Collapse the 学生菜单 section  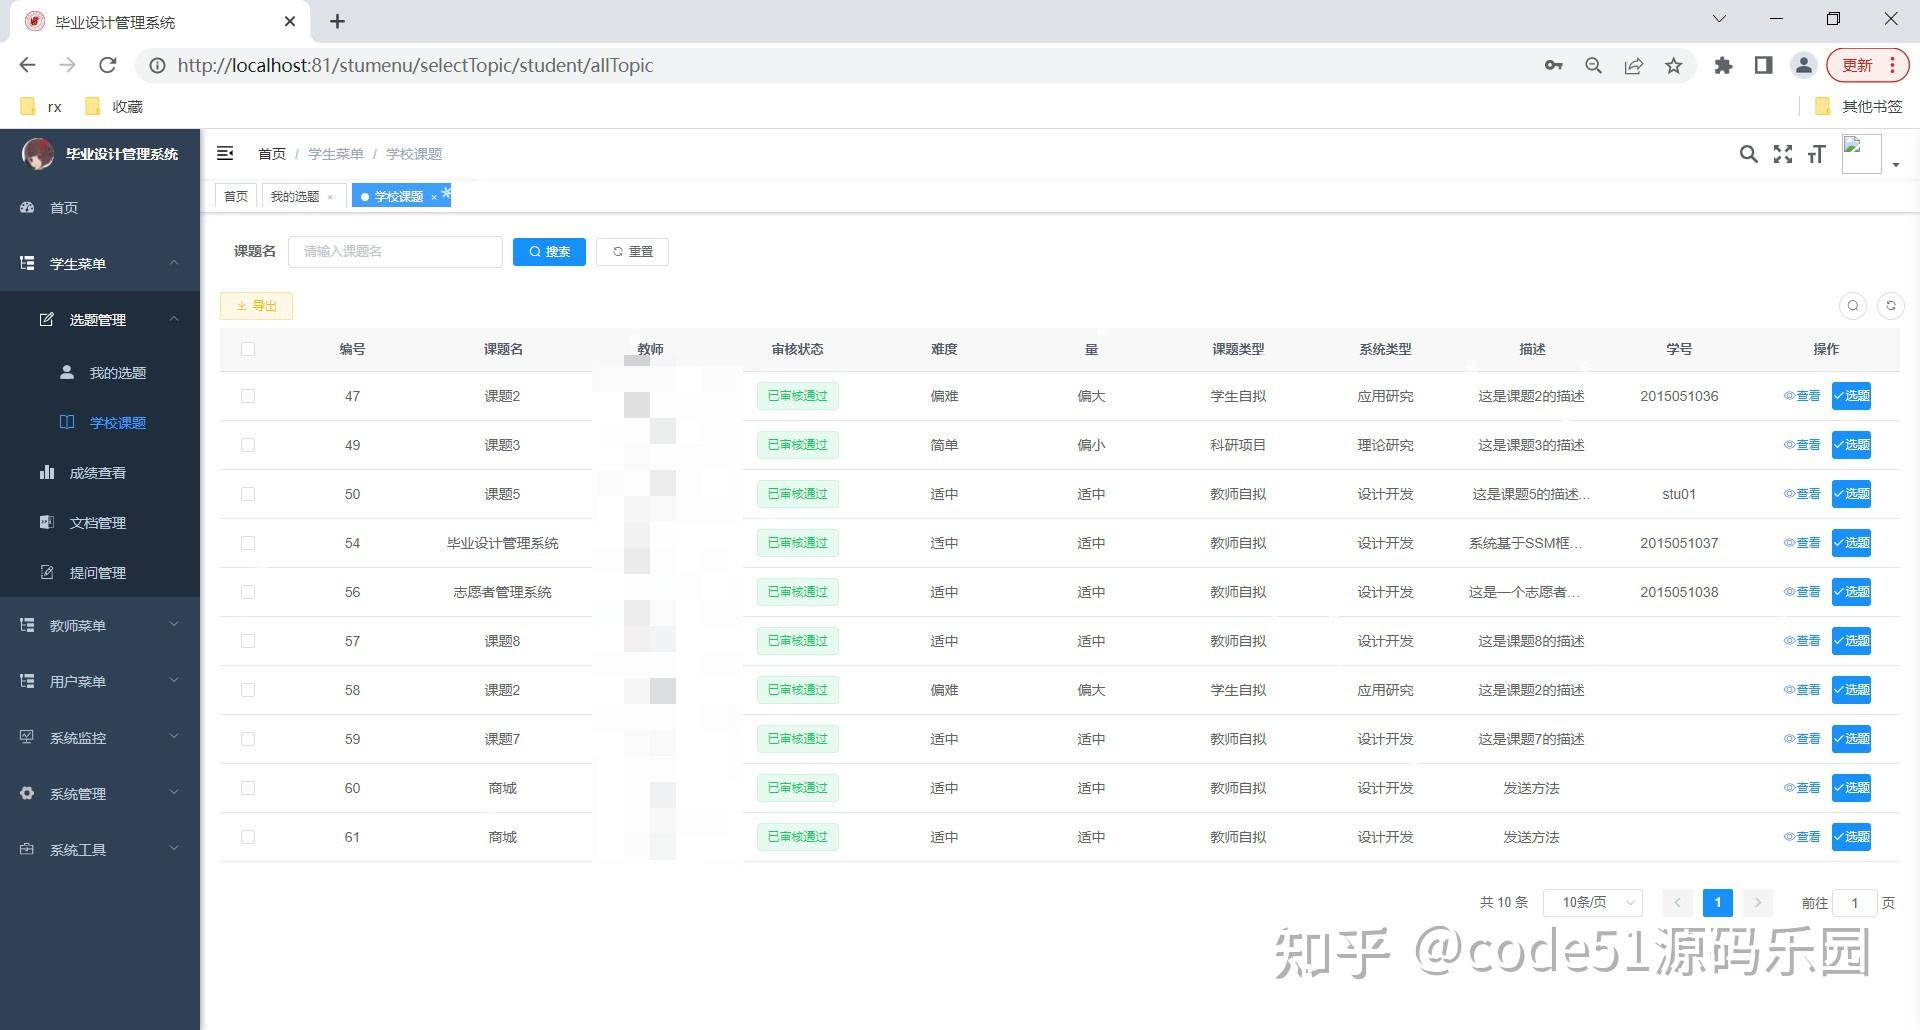(173, 263)
